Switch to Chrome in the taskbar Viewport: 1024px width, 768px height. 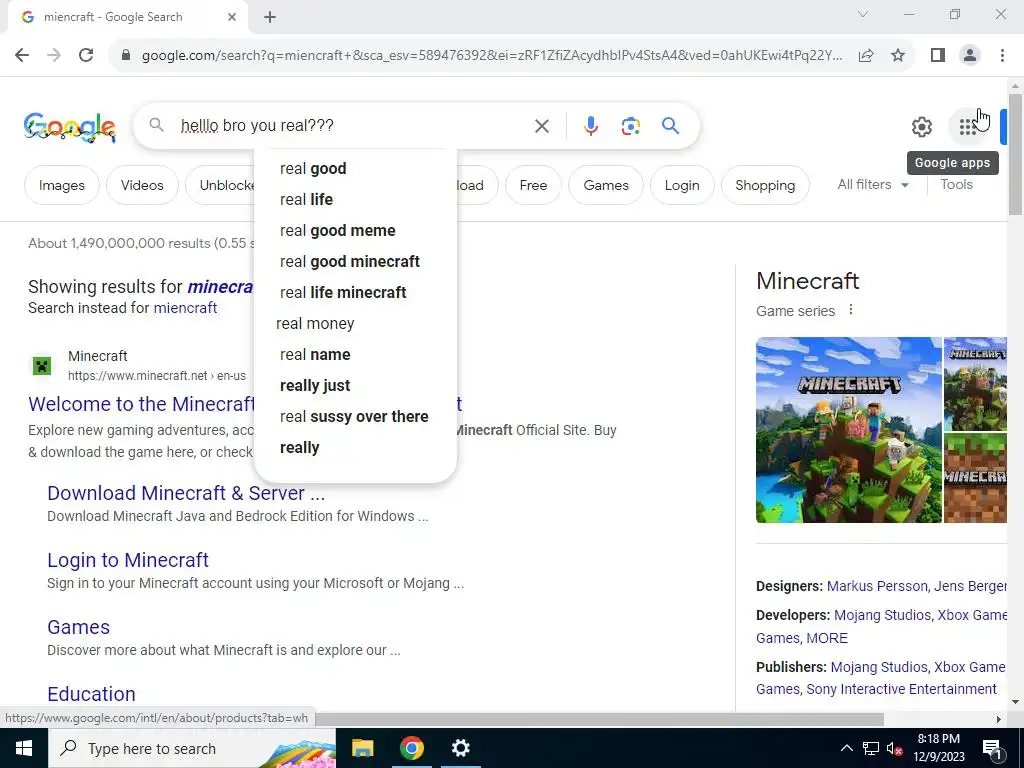[x=411, y=748]
